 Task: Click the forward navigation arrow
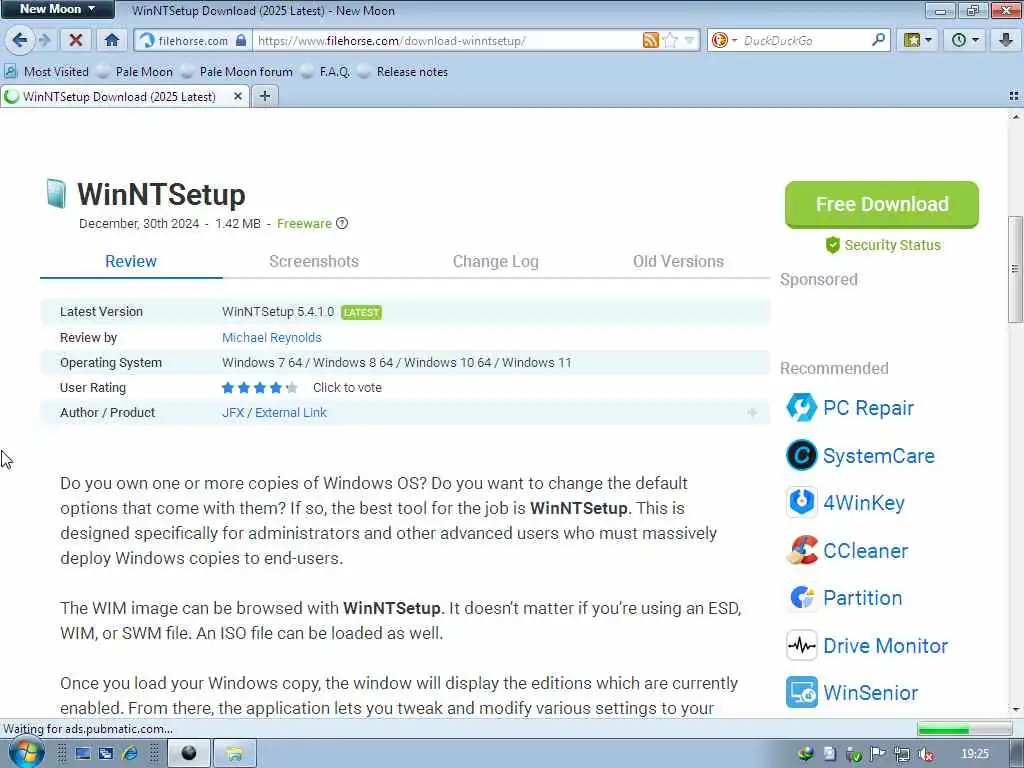coord(44,40)
